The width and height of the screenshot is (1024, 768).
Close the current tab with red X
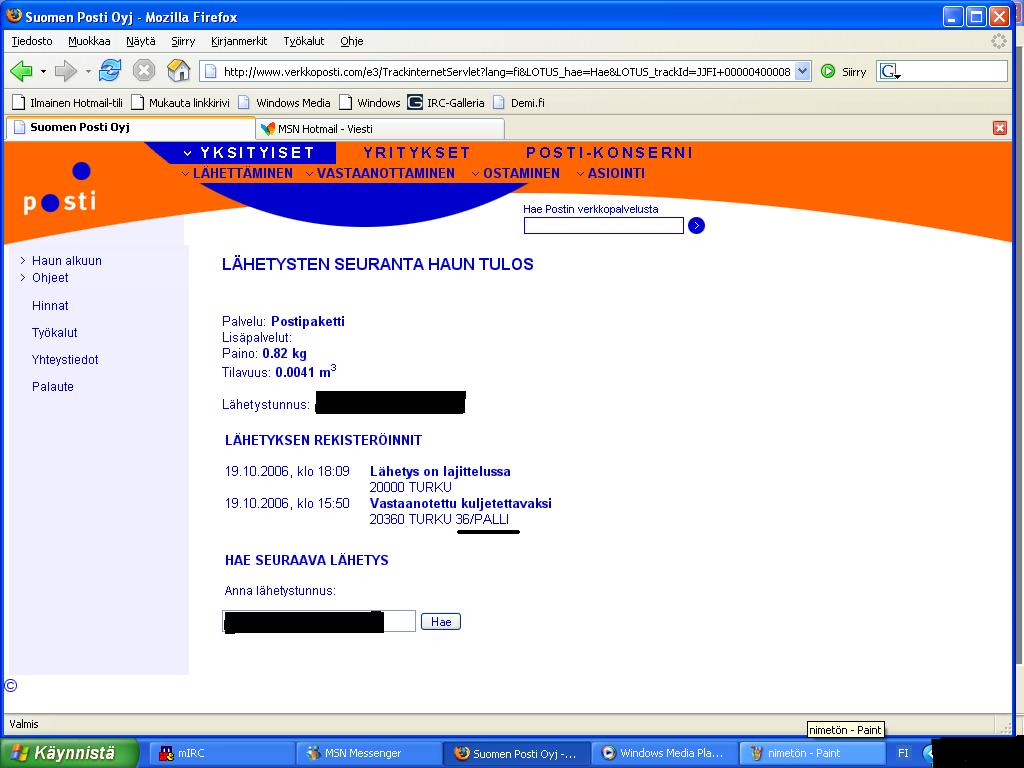999,128
